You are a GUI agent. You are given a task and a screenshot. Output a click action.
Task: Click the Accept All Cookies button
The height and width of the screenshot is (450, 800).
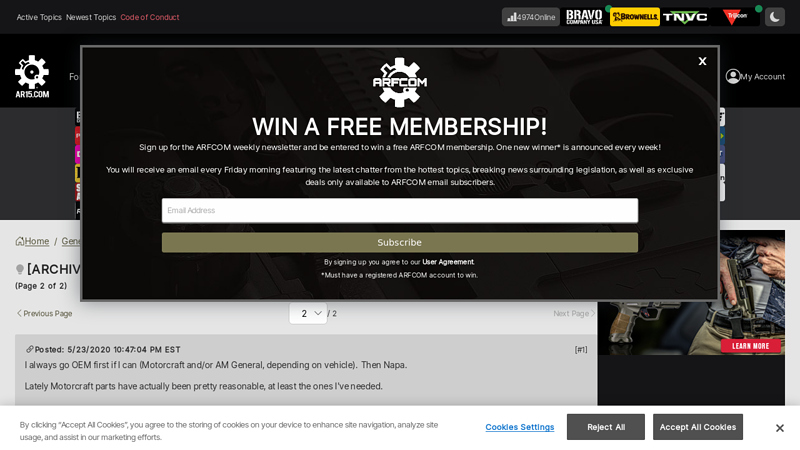(697, 427)
